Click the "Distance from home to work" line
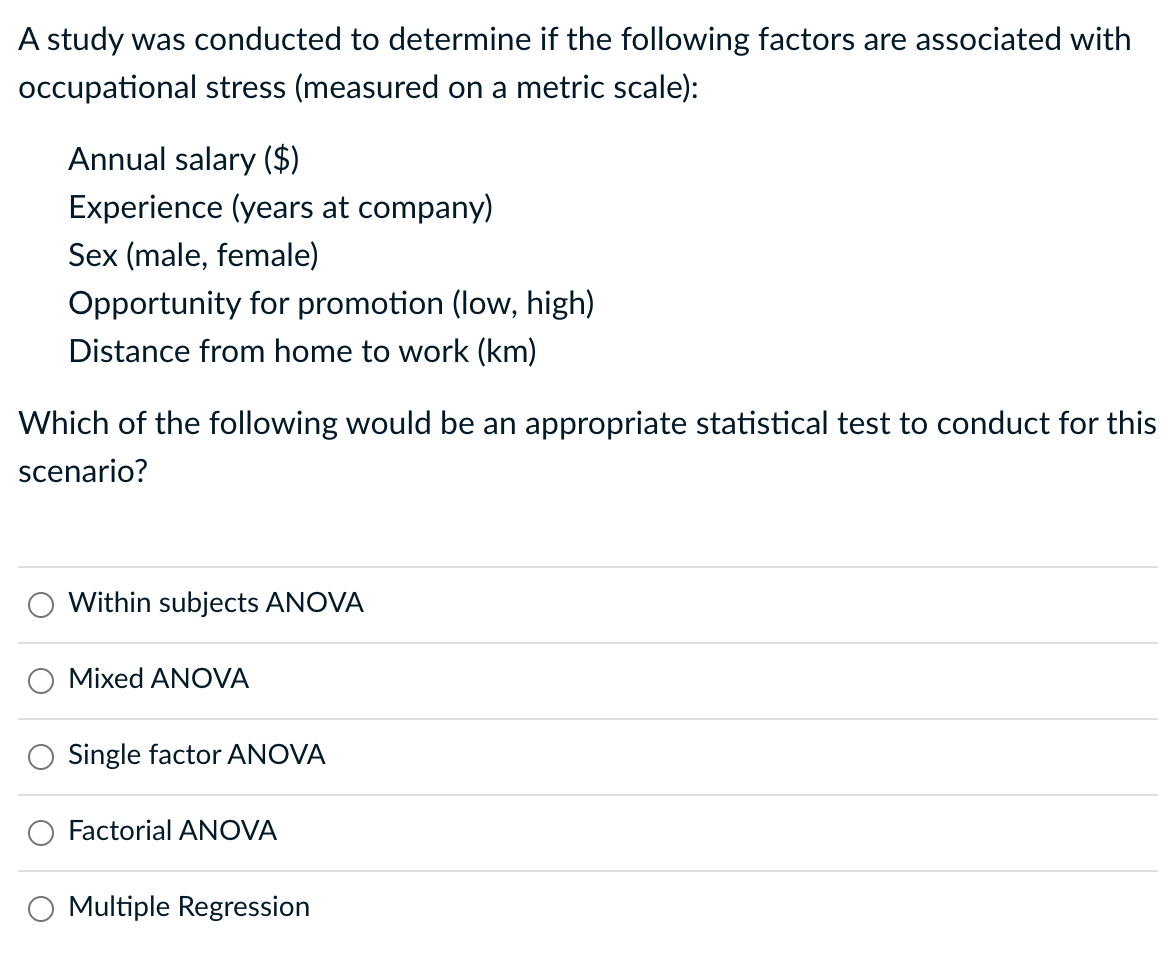 pos(303,351)
